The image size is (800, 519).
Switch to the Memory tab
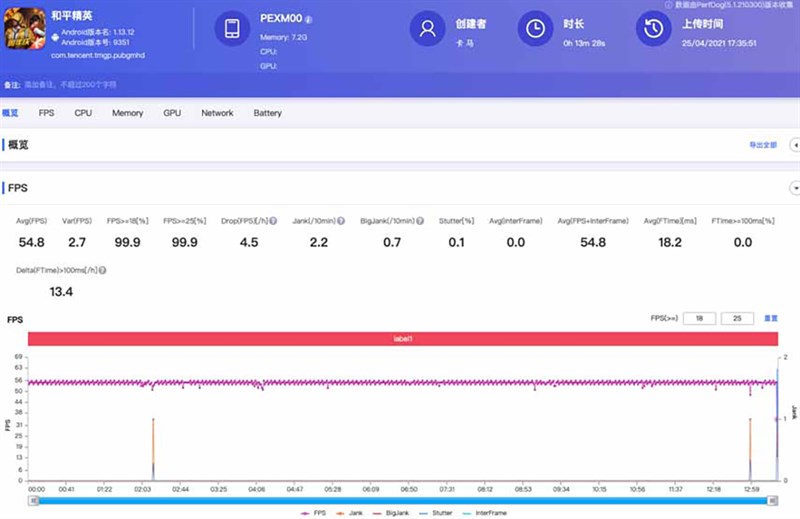127,113
